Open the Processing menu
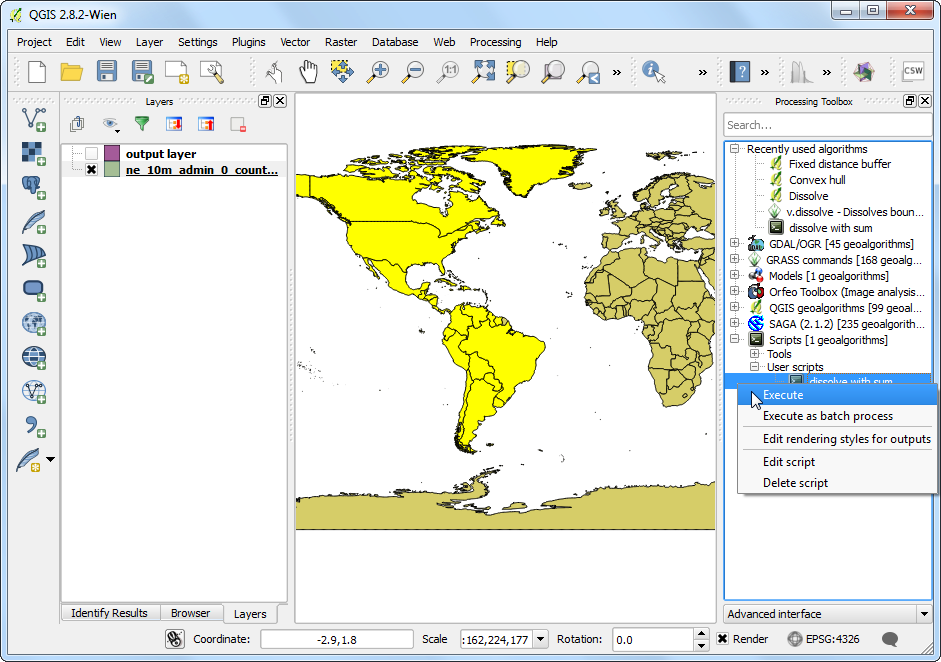This screenshot has height=662, width=941. pos(495,42)
